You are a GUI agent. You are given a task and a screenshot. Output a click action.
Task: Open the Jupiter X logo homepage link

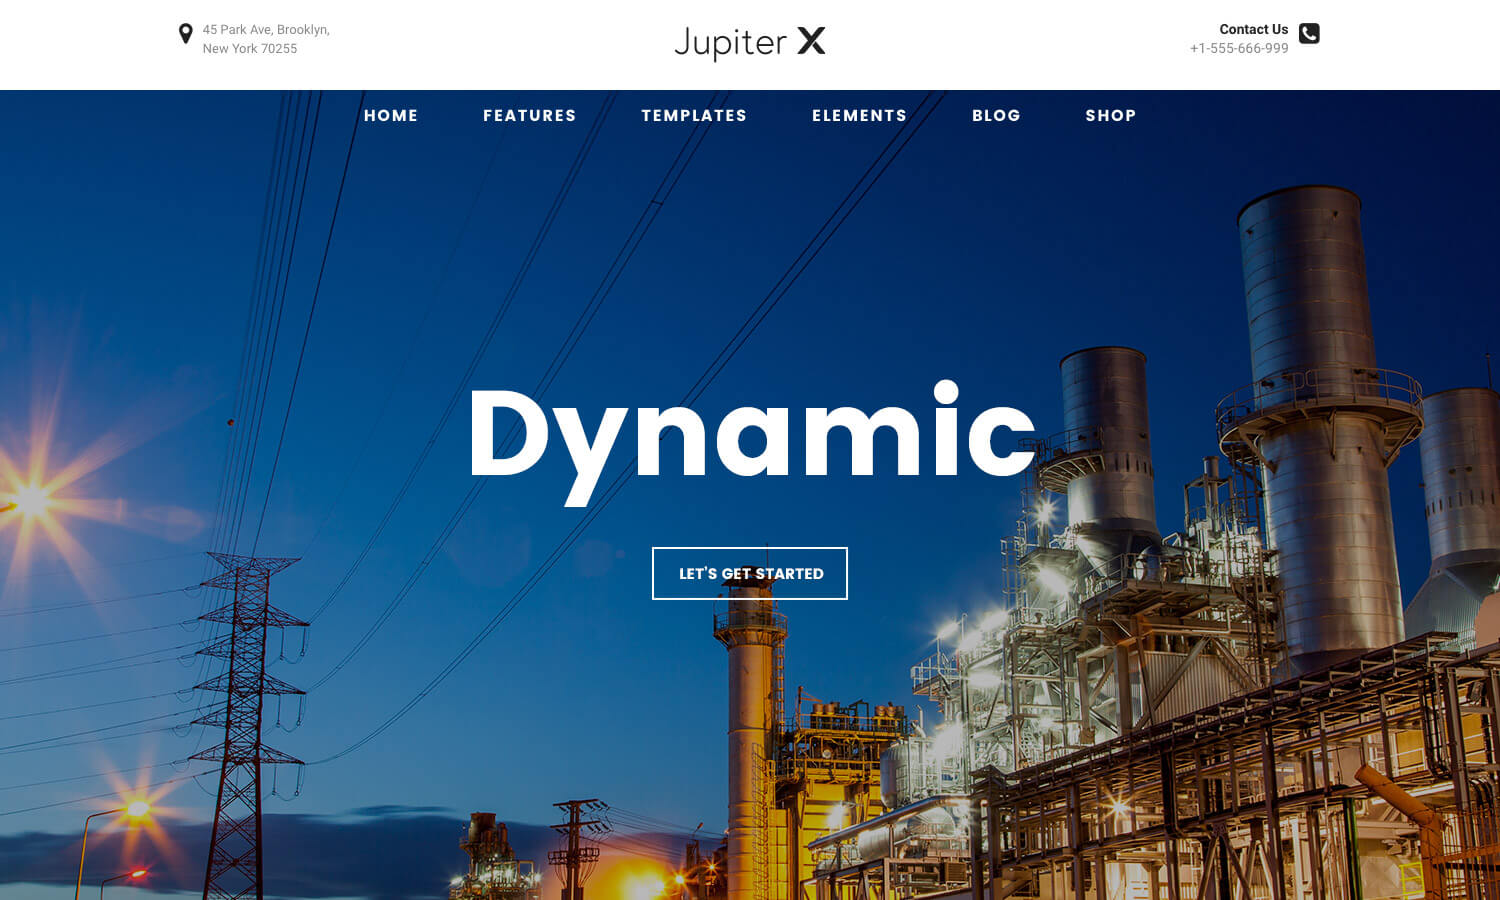750,42
